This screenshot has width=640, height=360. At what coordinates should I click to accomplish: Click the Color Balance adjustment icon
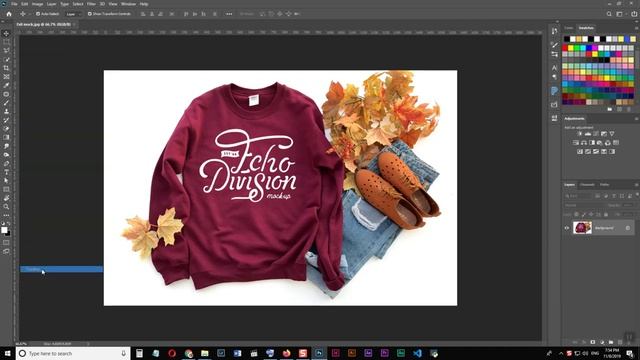point(584,142)
